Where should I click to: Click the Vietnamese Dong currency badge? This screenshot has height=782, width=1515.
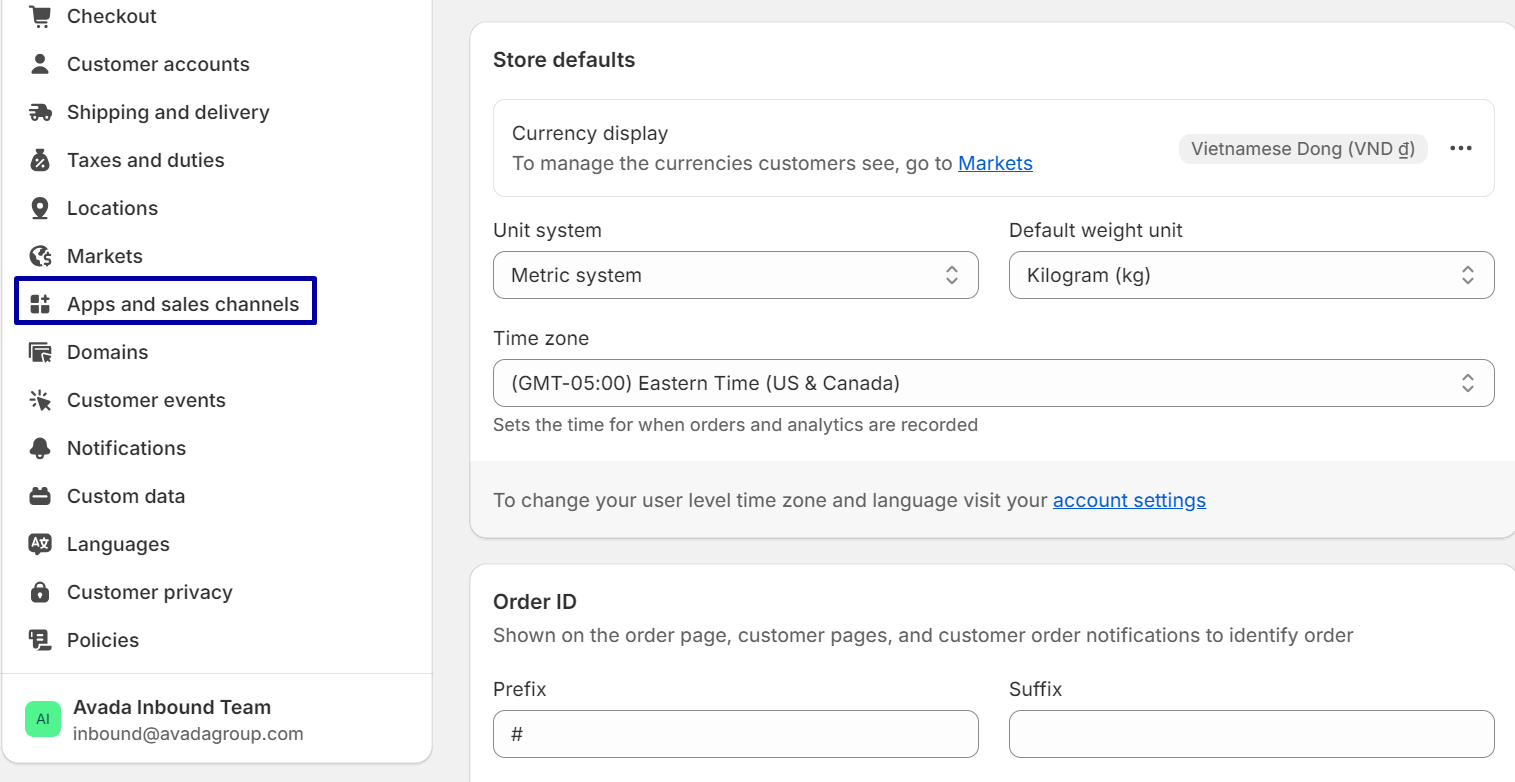coord(1303,149)
